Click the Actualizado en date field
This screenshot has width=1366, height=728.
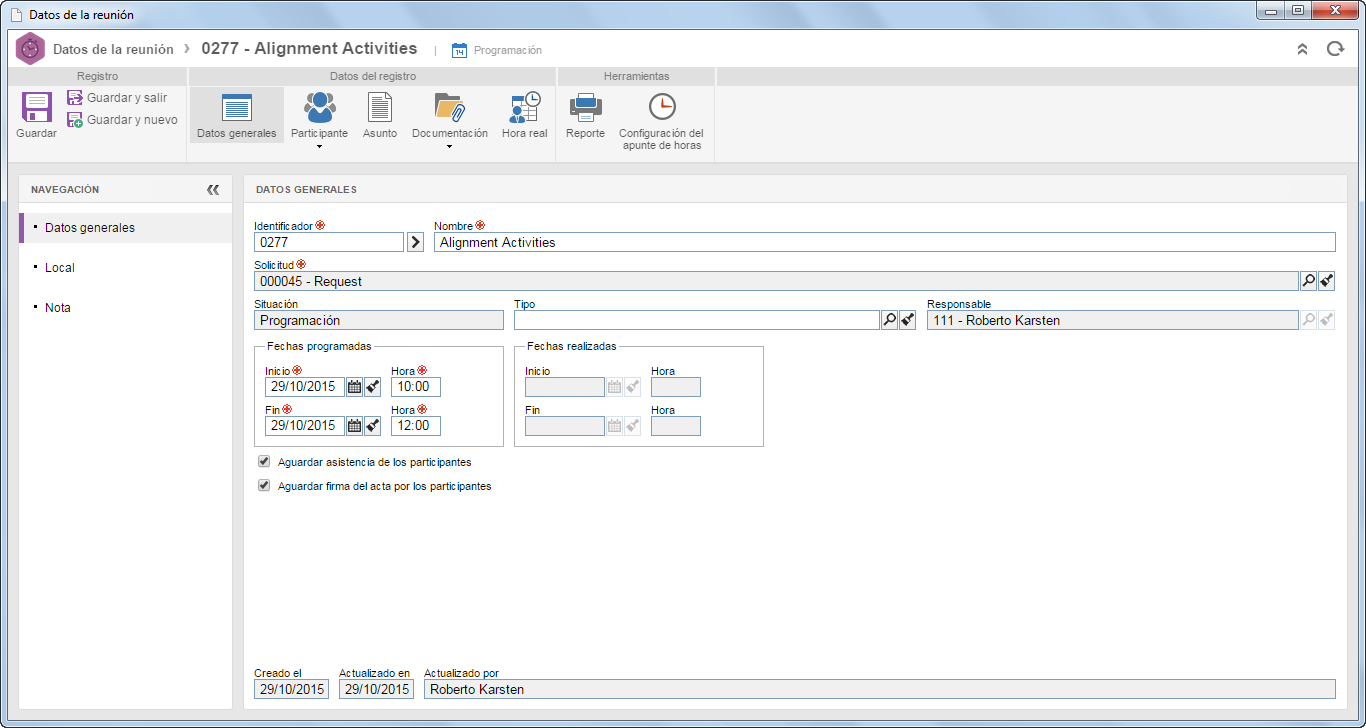(376, 689)
